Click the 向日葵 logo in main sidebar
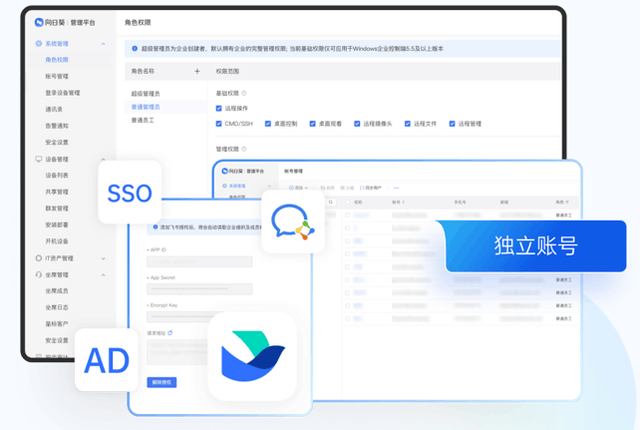 pyautogui.click(x=39, y=22)
